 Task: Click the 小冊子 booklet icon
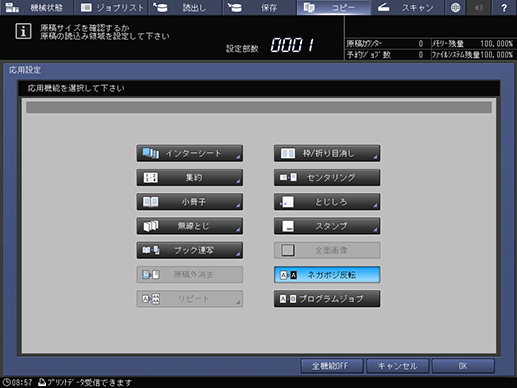pos(151,202)
